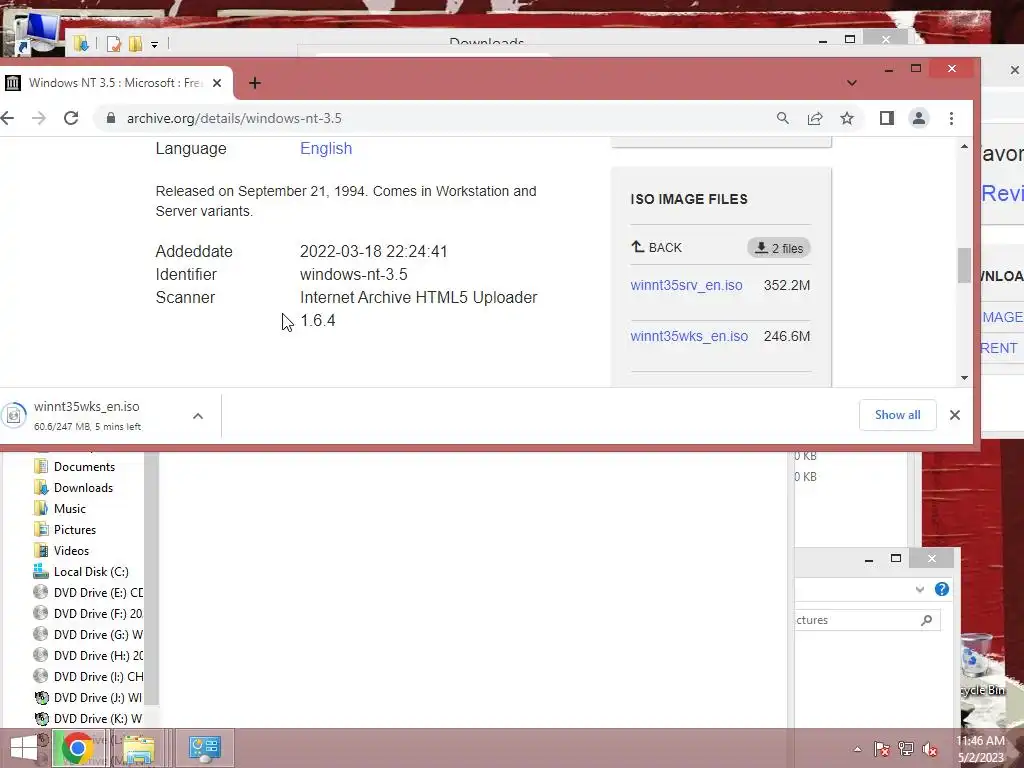Click Chrome back navigation arrow

(7, 118)
